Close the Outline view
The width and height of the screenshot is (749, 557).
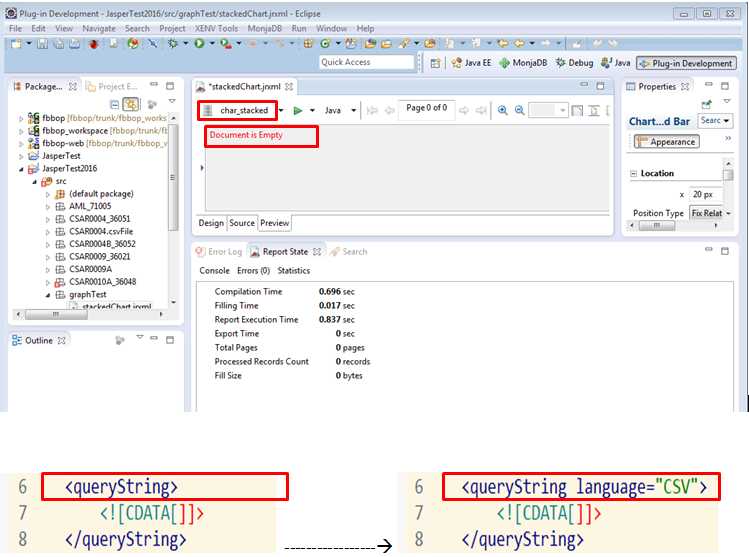pyautogui.click(x=61, y=341)
